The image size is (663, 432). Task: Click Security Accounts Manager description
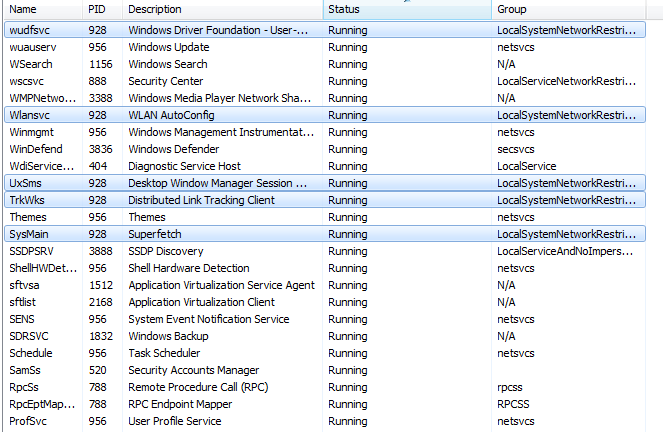194,370
